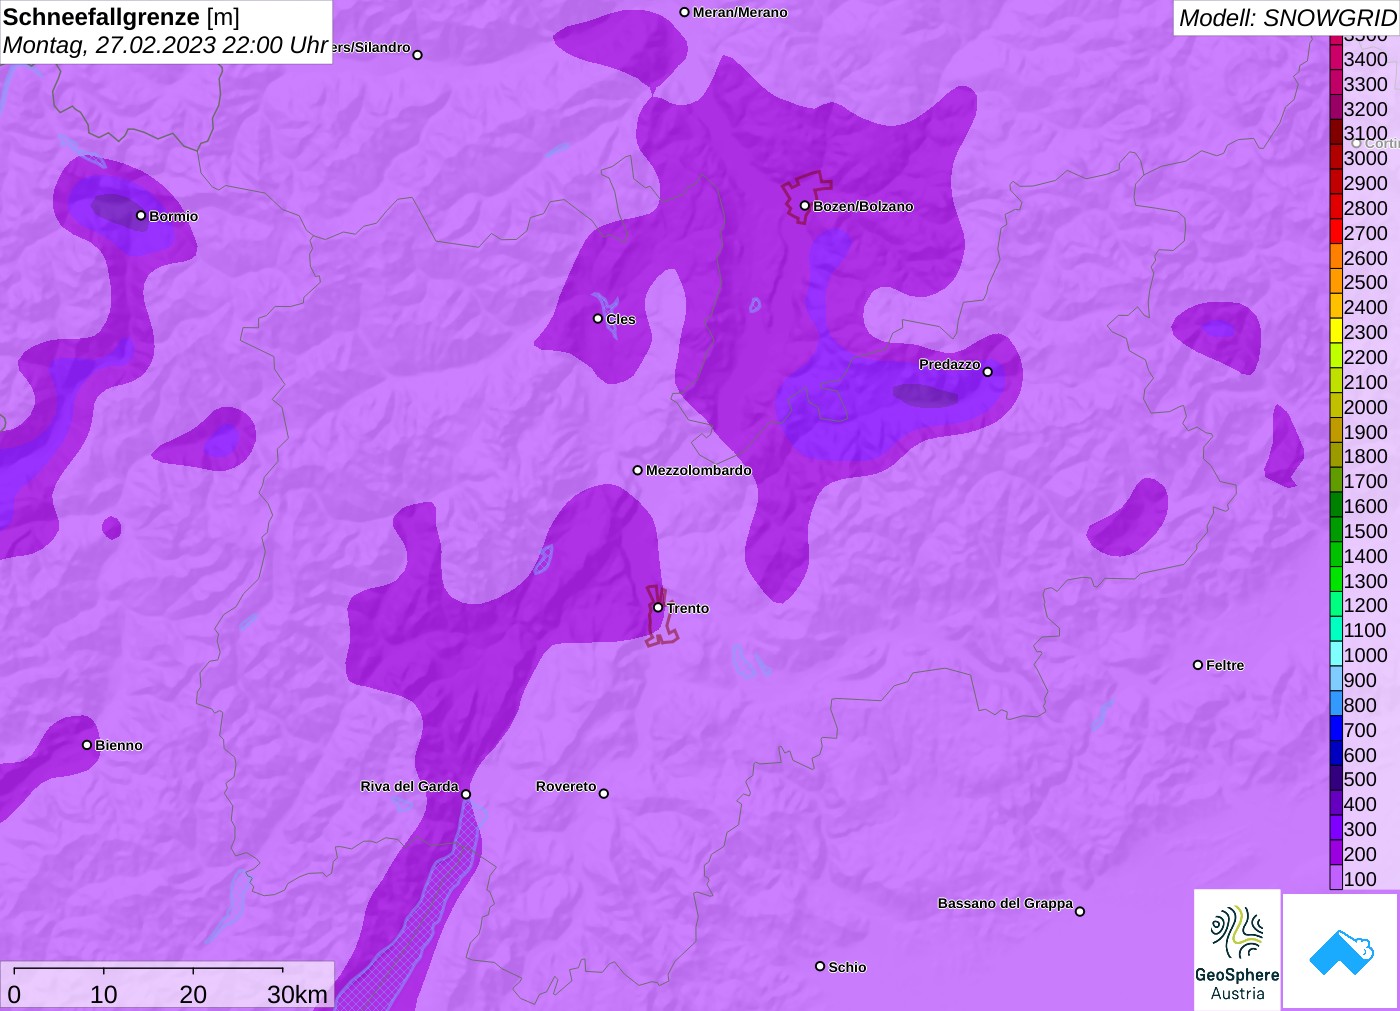Select the Schio location marker

[x=820, y=966]
